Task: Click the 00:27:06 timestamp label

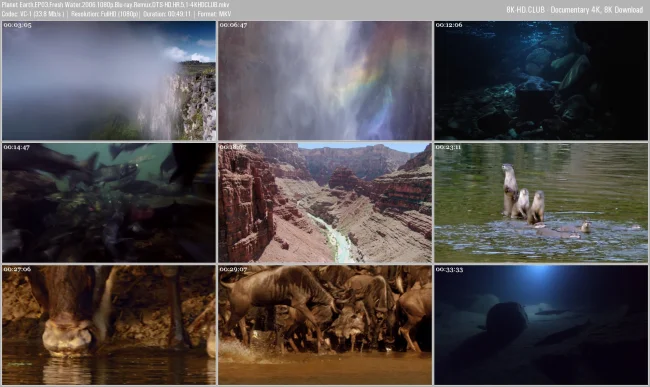Action: [17, 269]
